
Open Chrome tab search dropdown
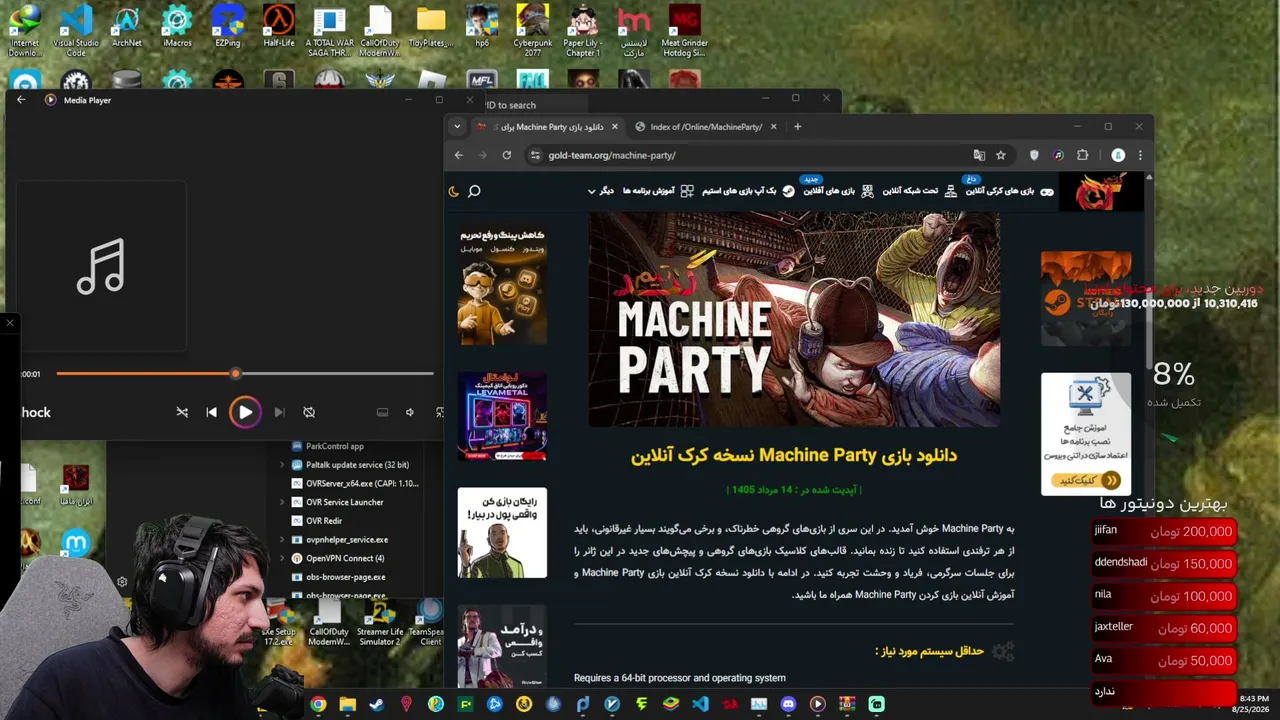(x=457, y=127)
